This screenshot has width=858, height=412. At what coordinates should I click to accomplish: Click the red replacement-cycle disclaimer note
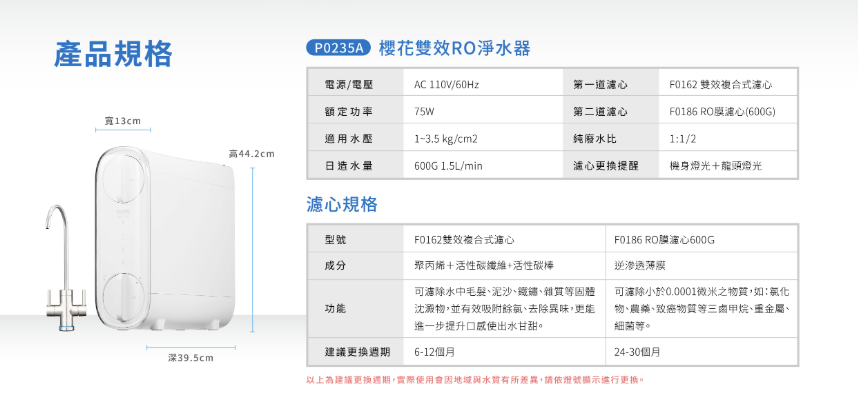[475, 380]
